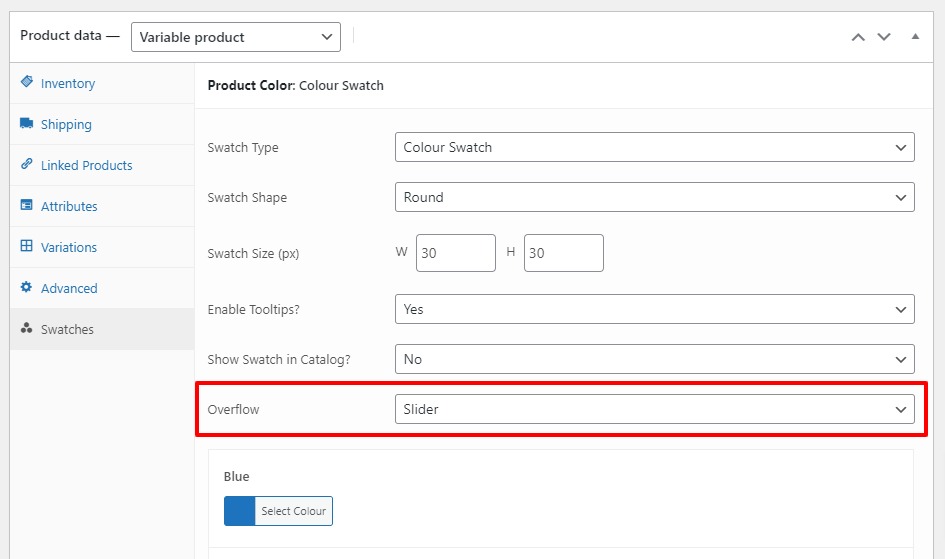Click the Show Swatch in Catalog? label
945x559 pixels.
(279, 360)
